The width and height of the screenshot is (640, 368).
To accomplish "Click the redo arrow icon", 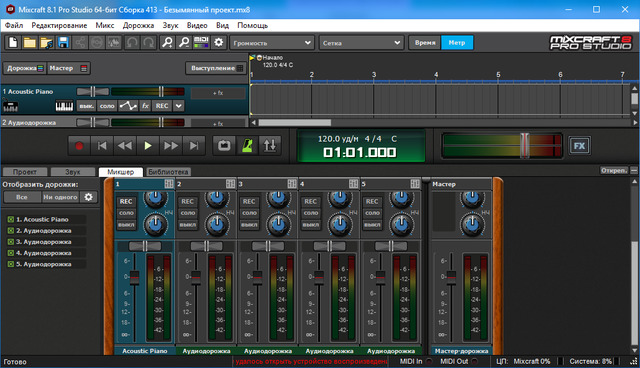I will click(149, 42).
